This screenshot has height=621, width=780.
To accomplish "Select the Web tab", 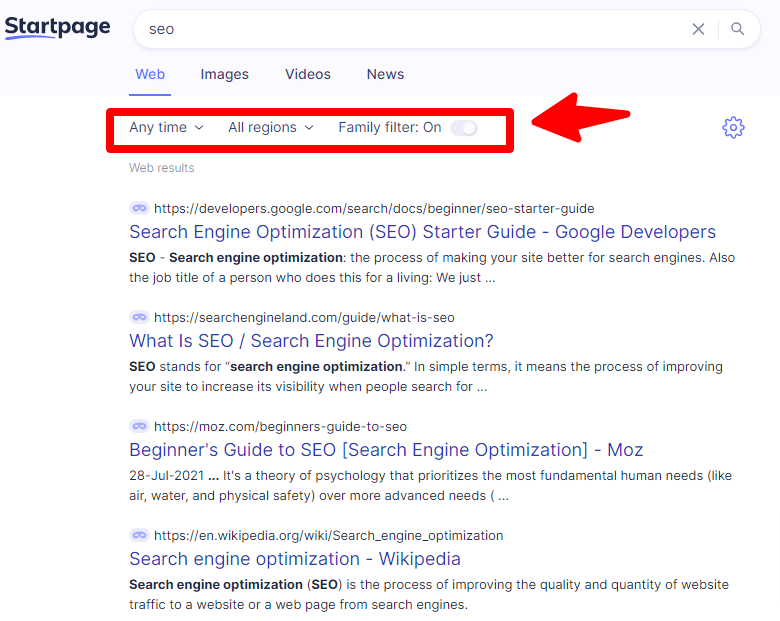I will pyautogui.click(x=150, y=74).
